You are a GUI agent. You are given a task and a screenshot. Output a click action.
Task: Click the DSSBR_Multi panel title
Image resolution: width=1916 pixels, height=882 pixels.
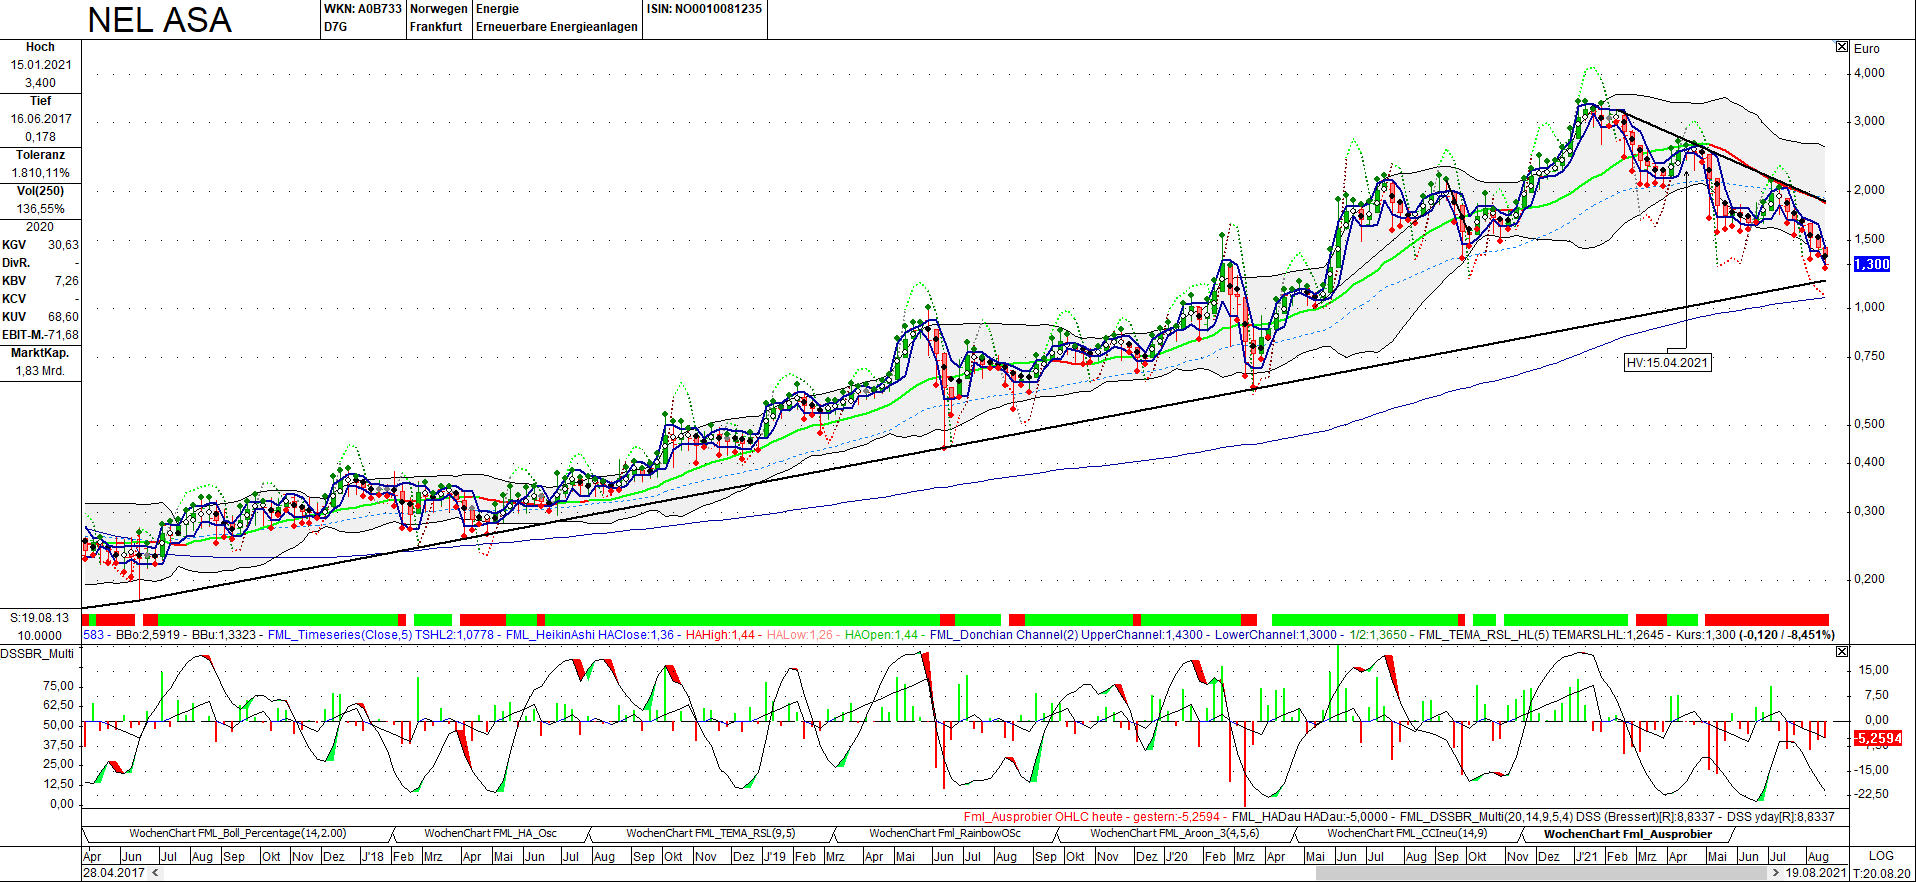(x=37, y=654)
